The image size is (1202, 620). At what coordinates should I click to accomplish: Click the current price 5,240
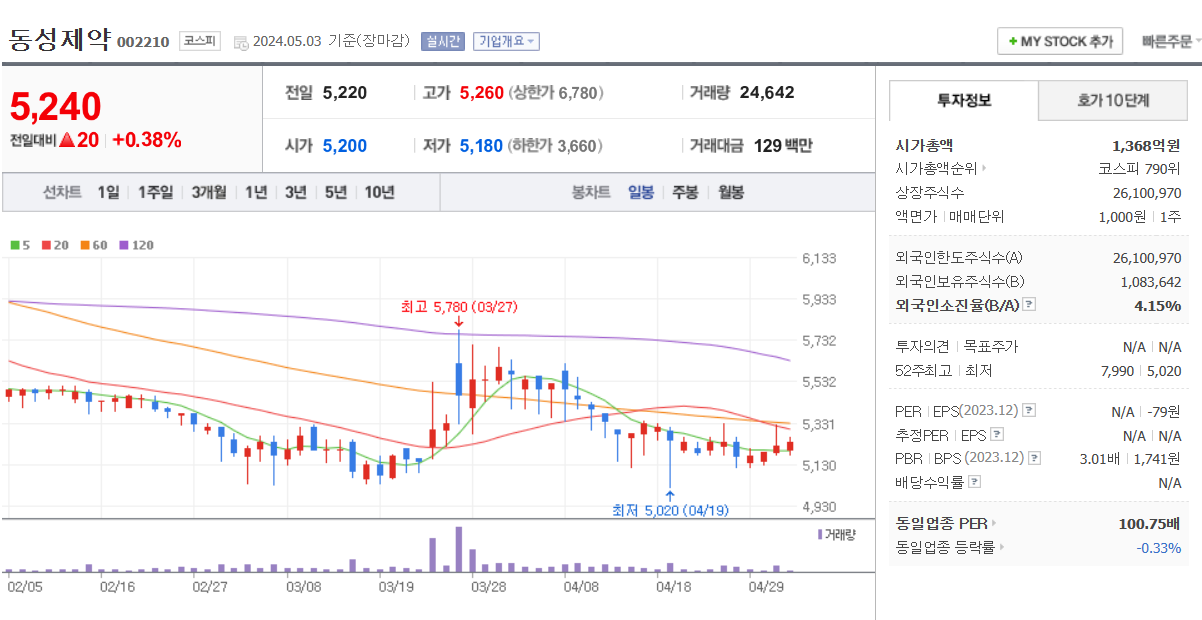pos(56,106)
